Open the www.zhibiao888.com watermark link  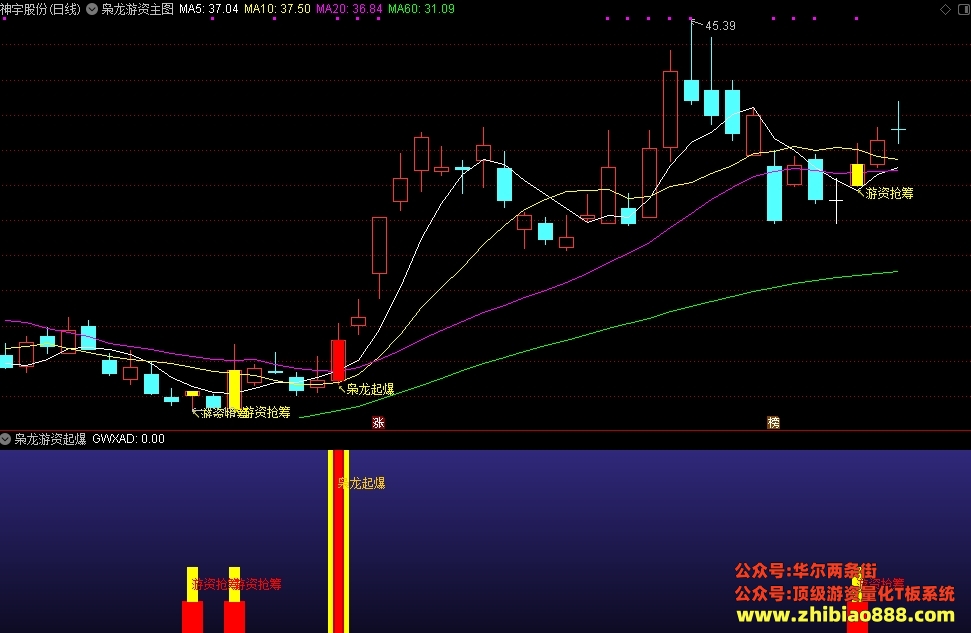pos(845,615)
